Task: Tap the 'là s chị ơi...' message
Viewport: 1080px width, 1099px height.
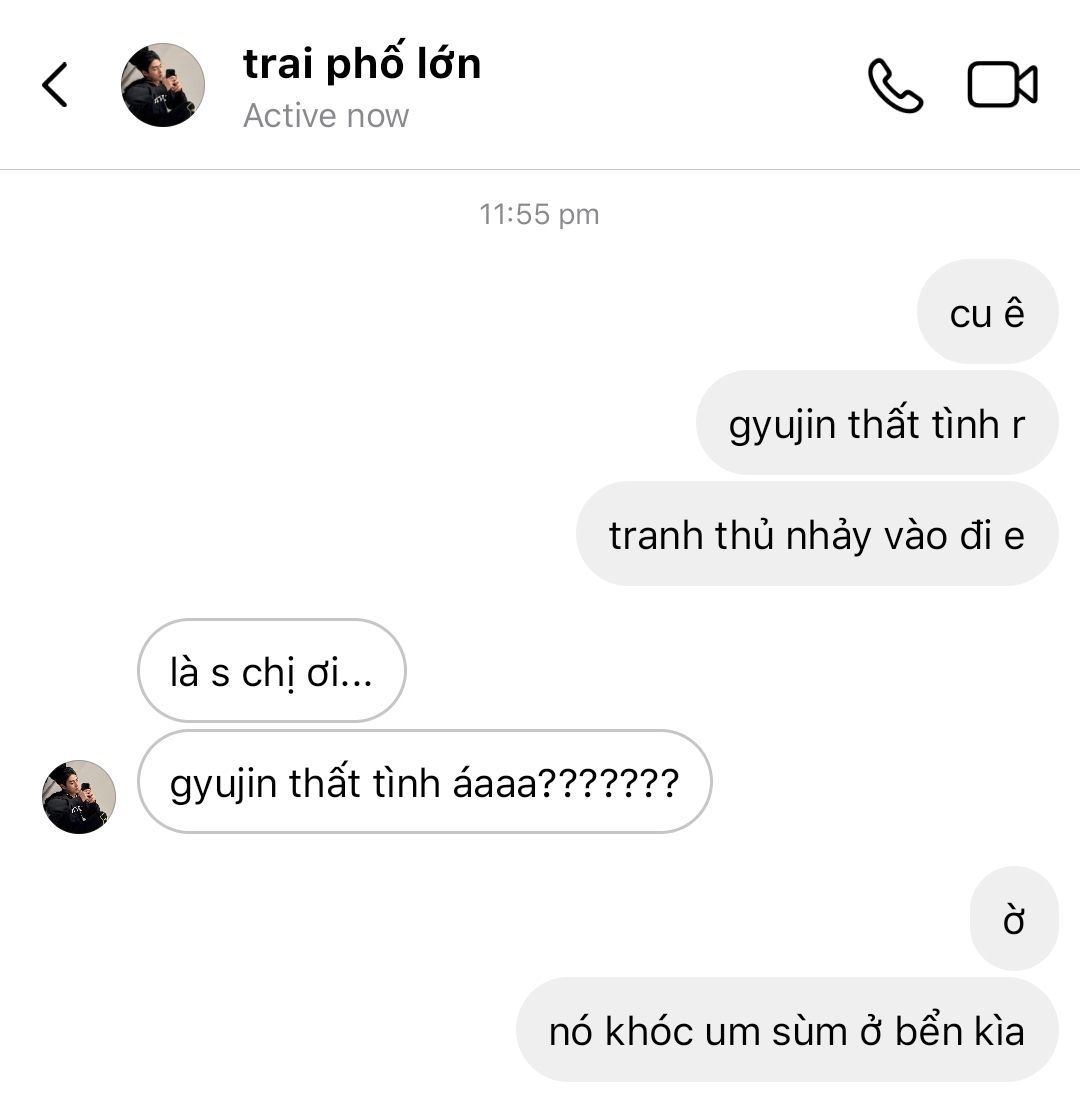Action: 272,671
